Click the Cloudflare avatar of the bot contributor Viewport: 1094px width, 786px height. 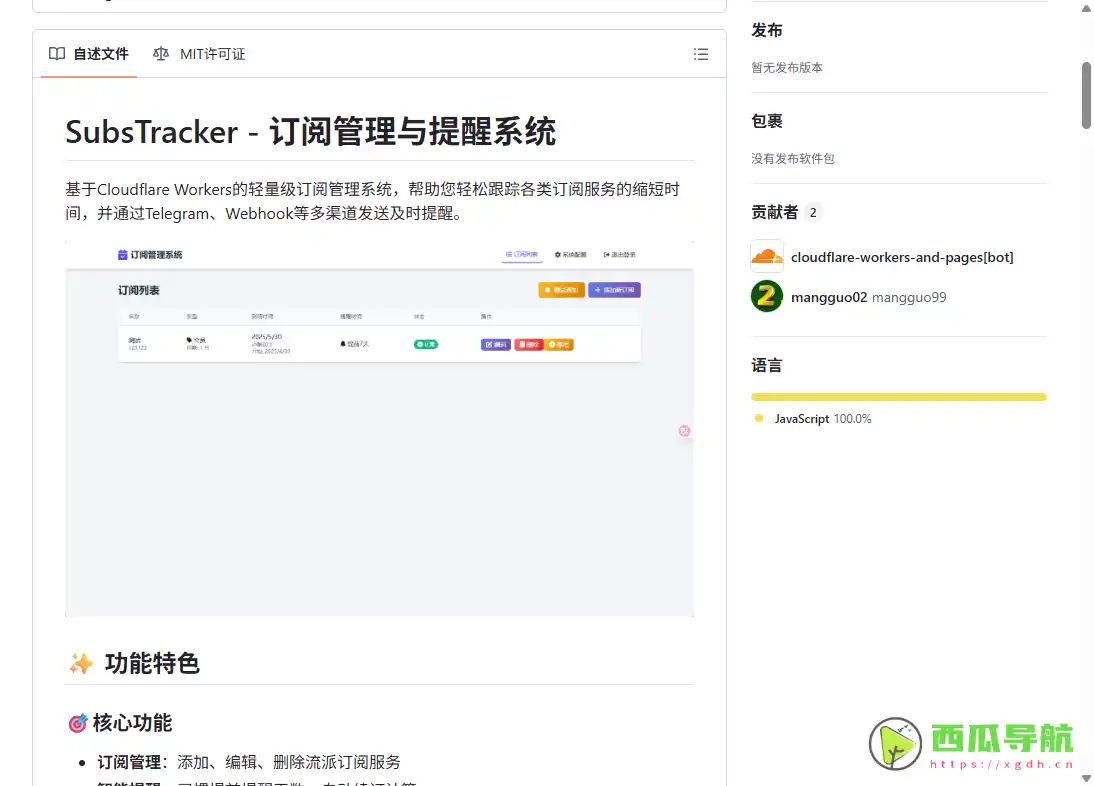(x=766, y=257)
